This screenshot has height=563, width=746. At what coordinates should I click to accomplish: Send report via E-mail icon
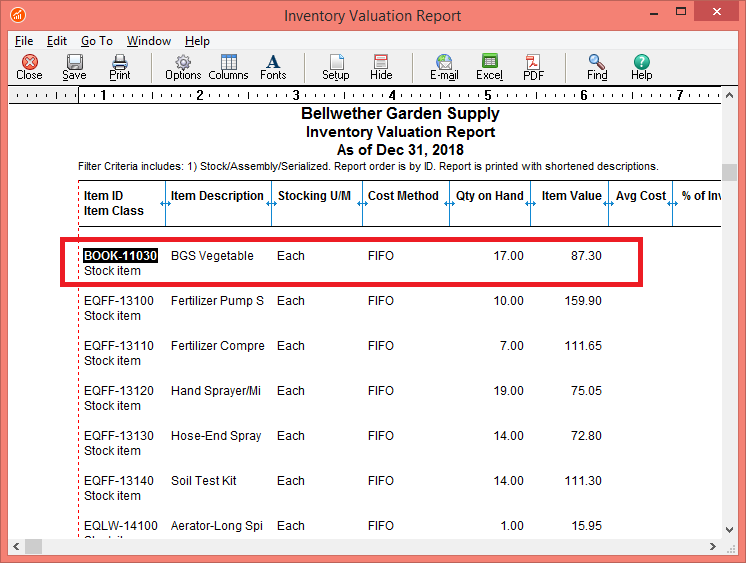coord(444,67)
